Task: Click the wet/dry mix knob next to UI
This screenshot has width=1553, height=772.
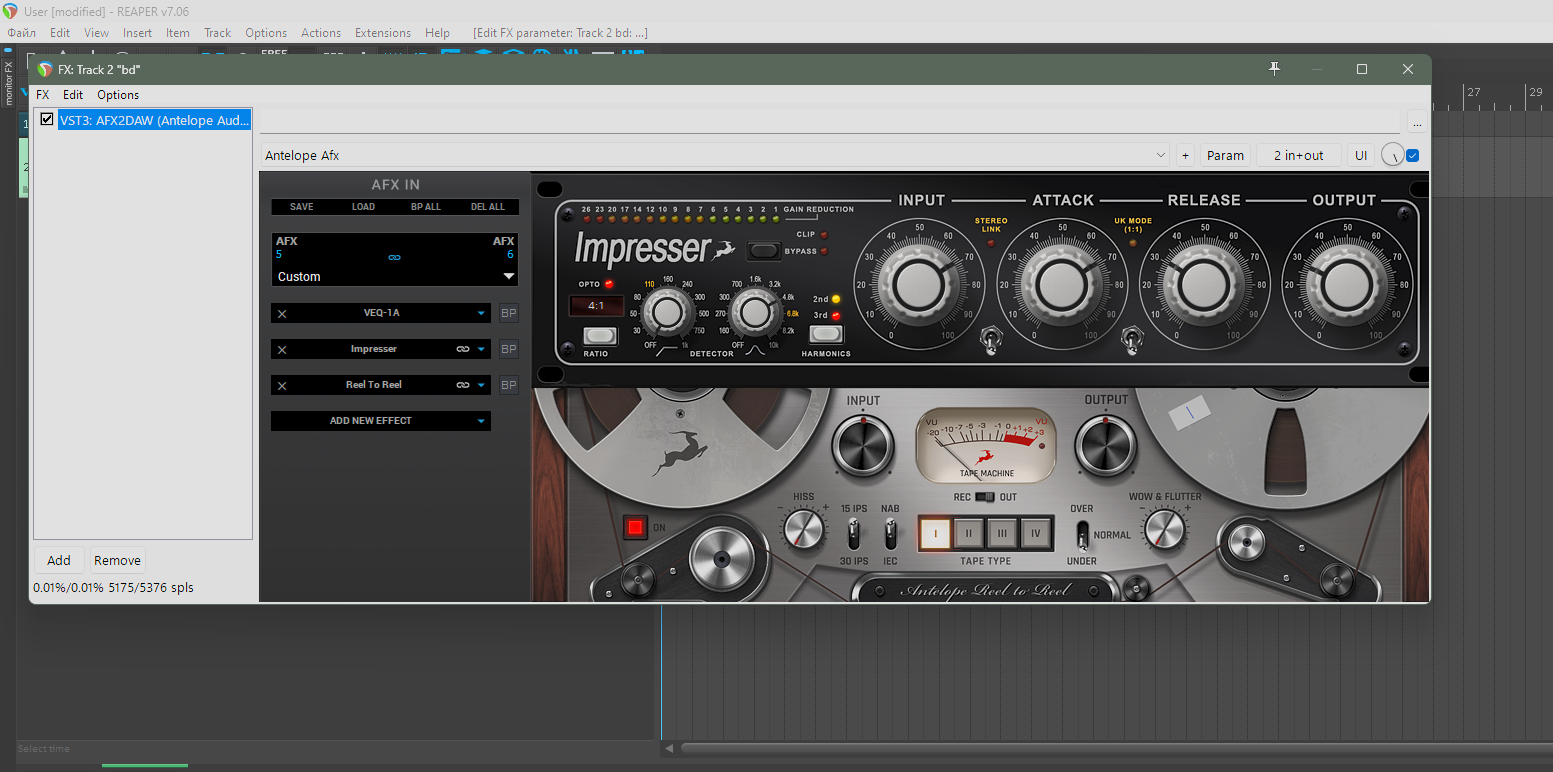Action: 1391,155
